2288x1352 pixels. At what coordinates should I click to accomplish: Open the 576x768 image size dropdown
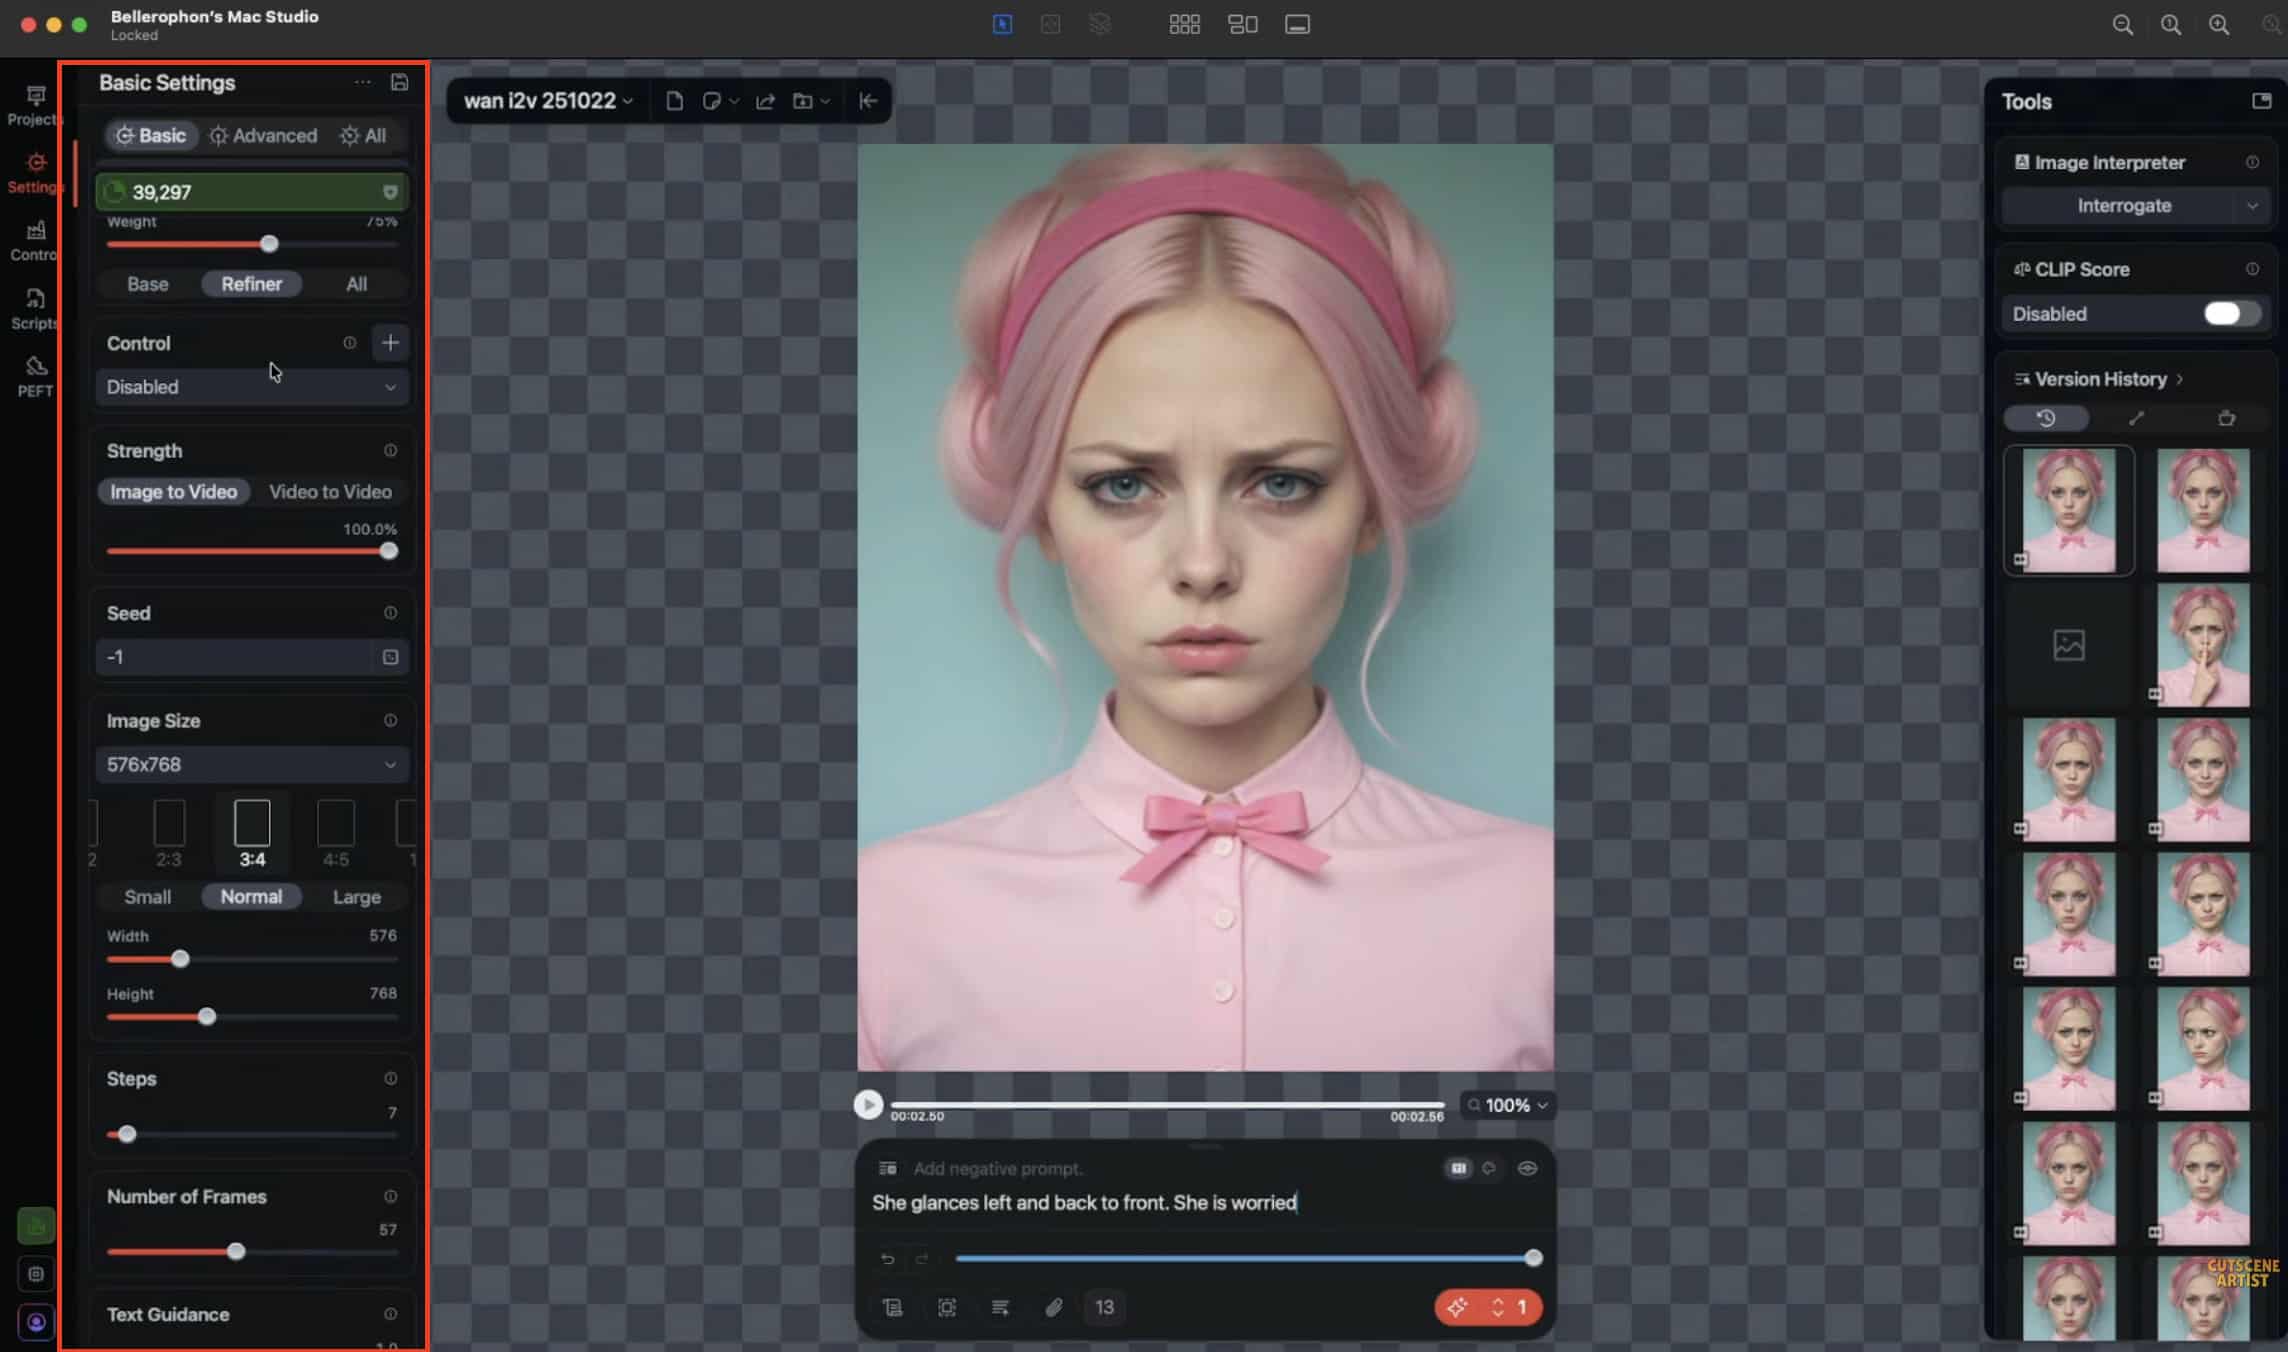click(252, 765)
